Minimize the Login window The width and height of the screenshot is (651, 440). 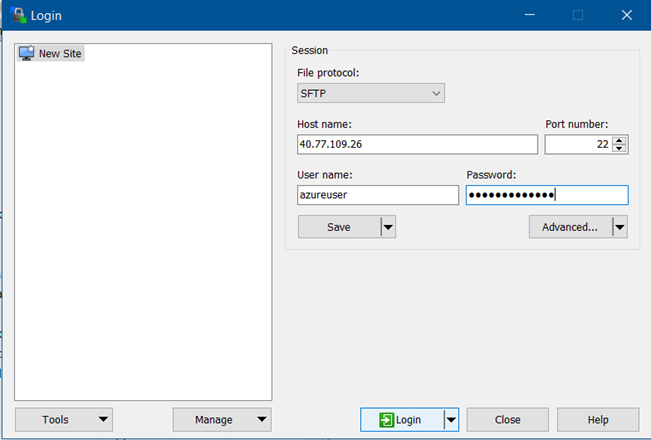pyautogui.click(x=529, y=15)
